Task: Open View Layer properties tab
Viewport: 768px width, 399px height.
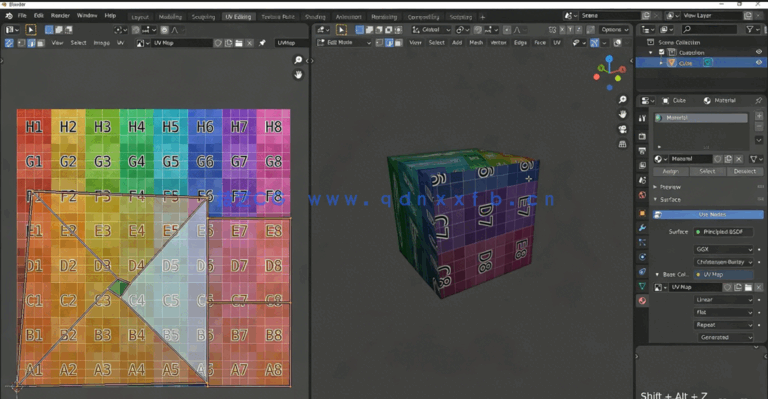Action: point(642,165)
